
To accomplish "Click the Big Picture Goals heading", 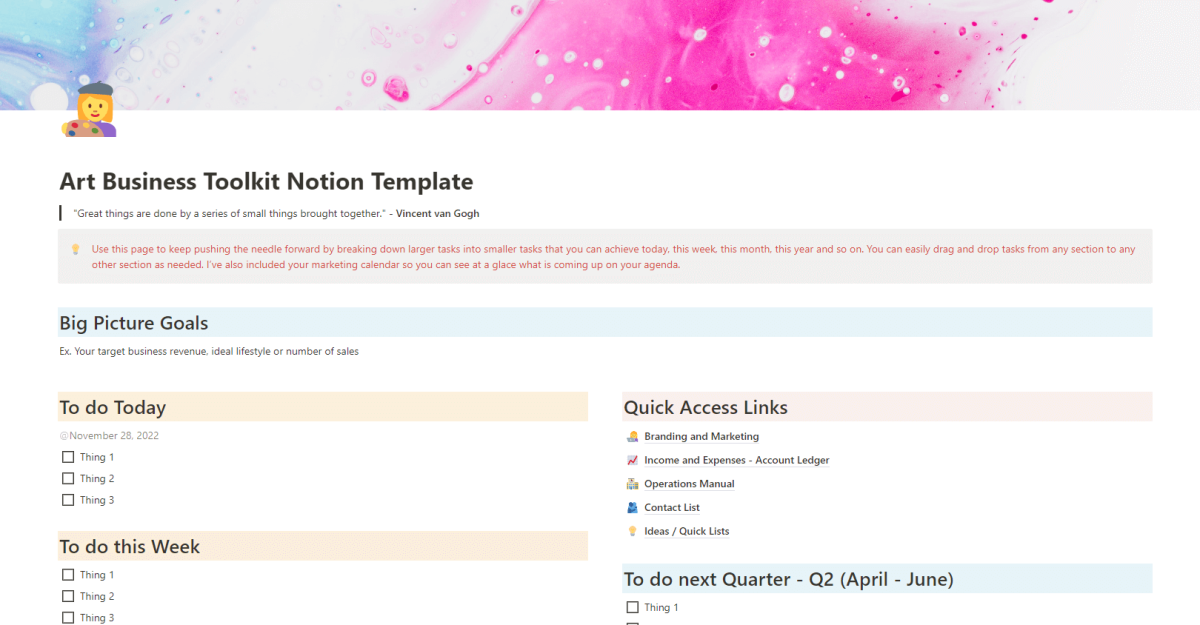I will (x=134, y=323).
